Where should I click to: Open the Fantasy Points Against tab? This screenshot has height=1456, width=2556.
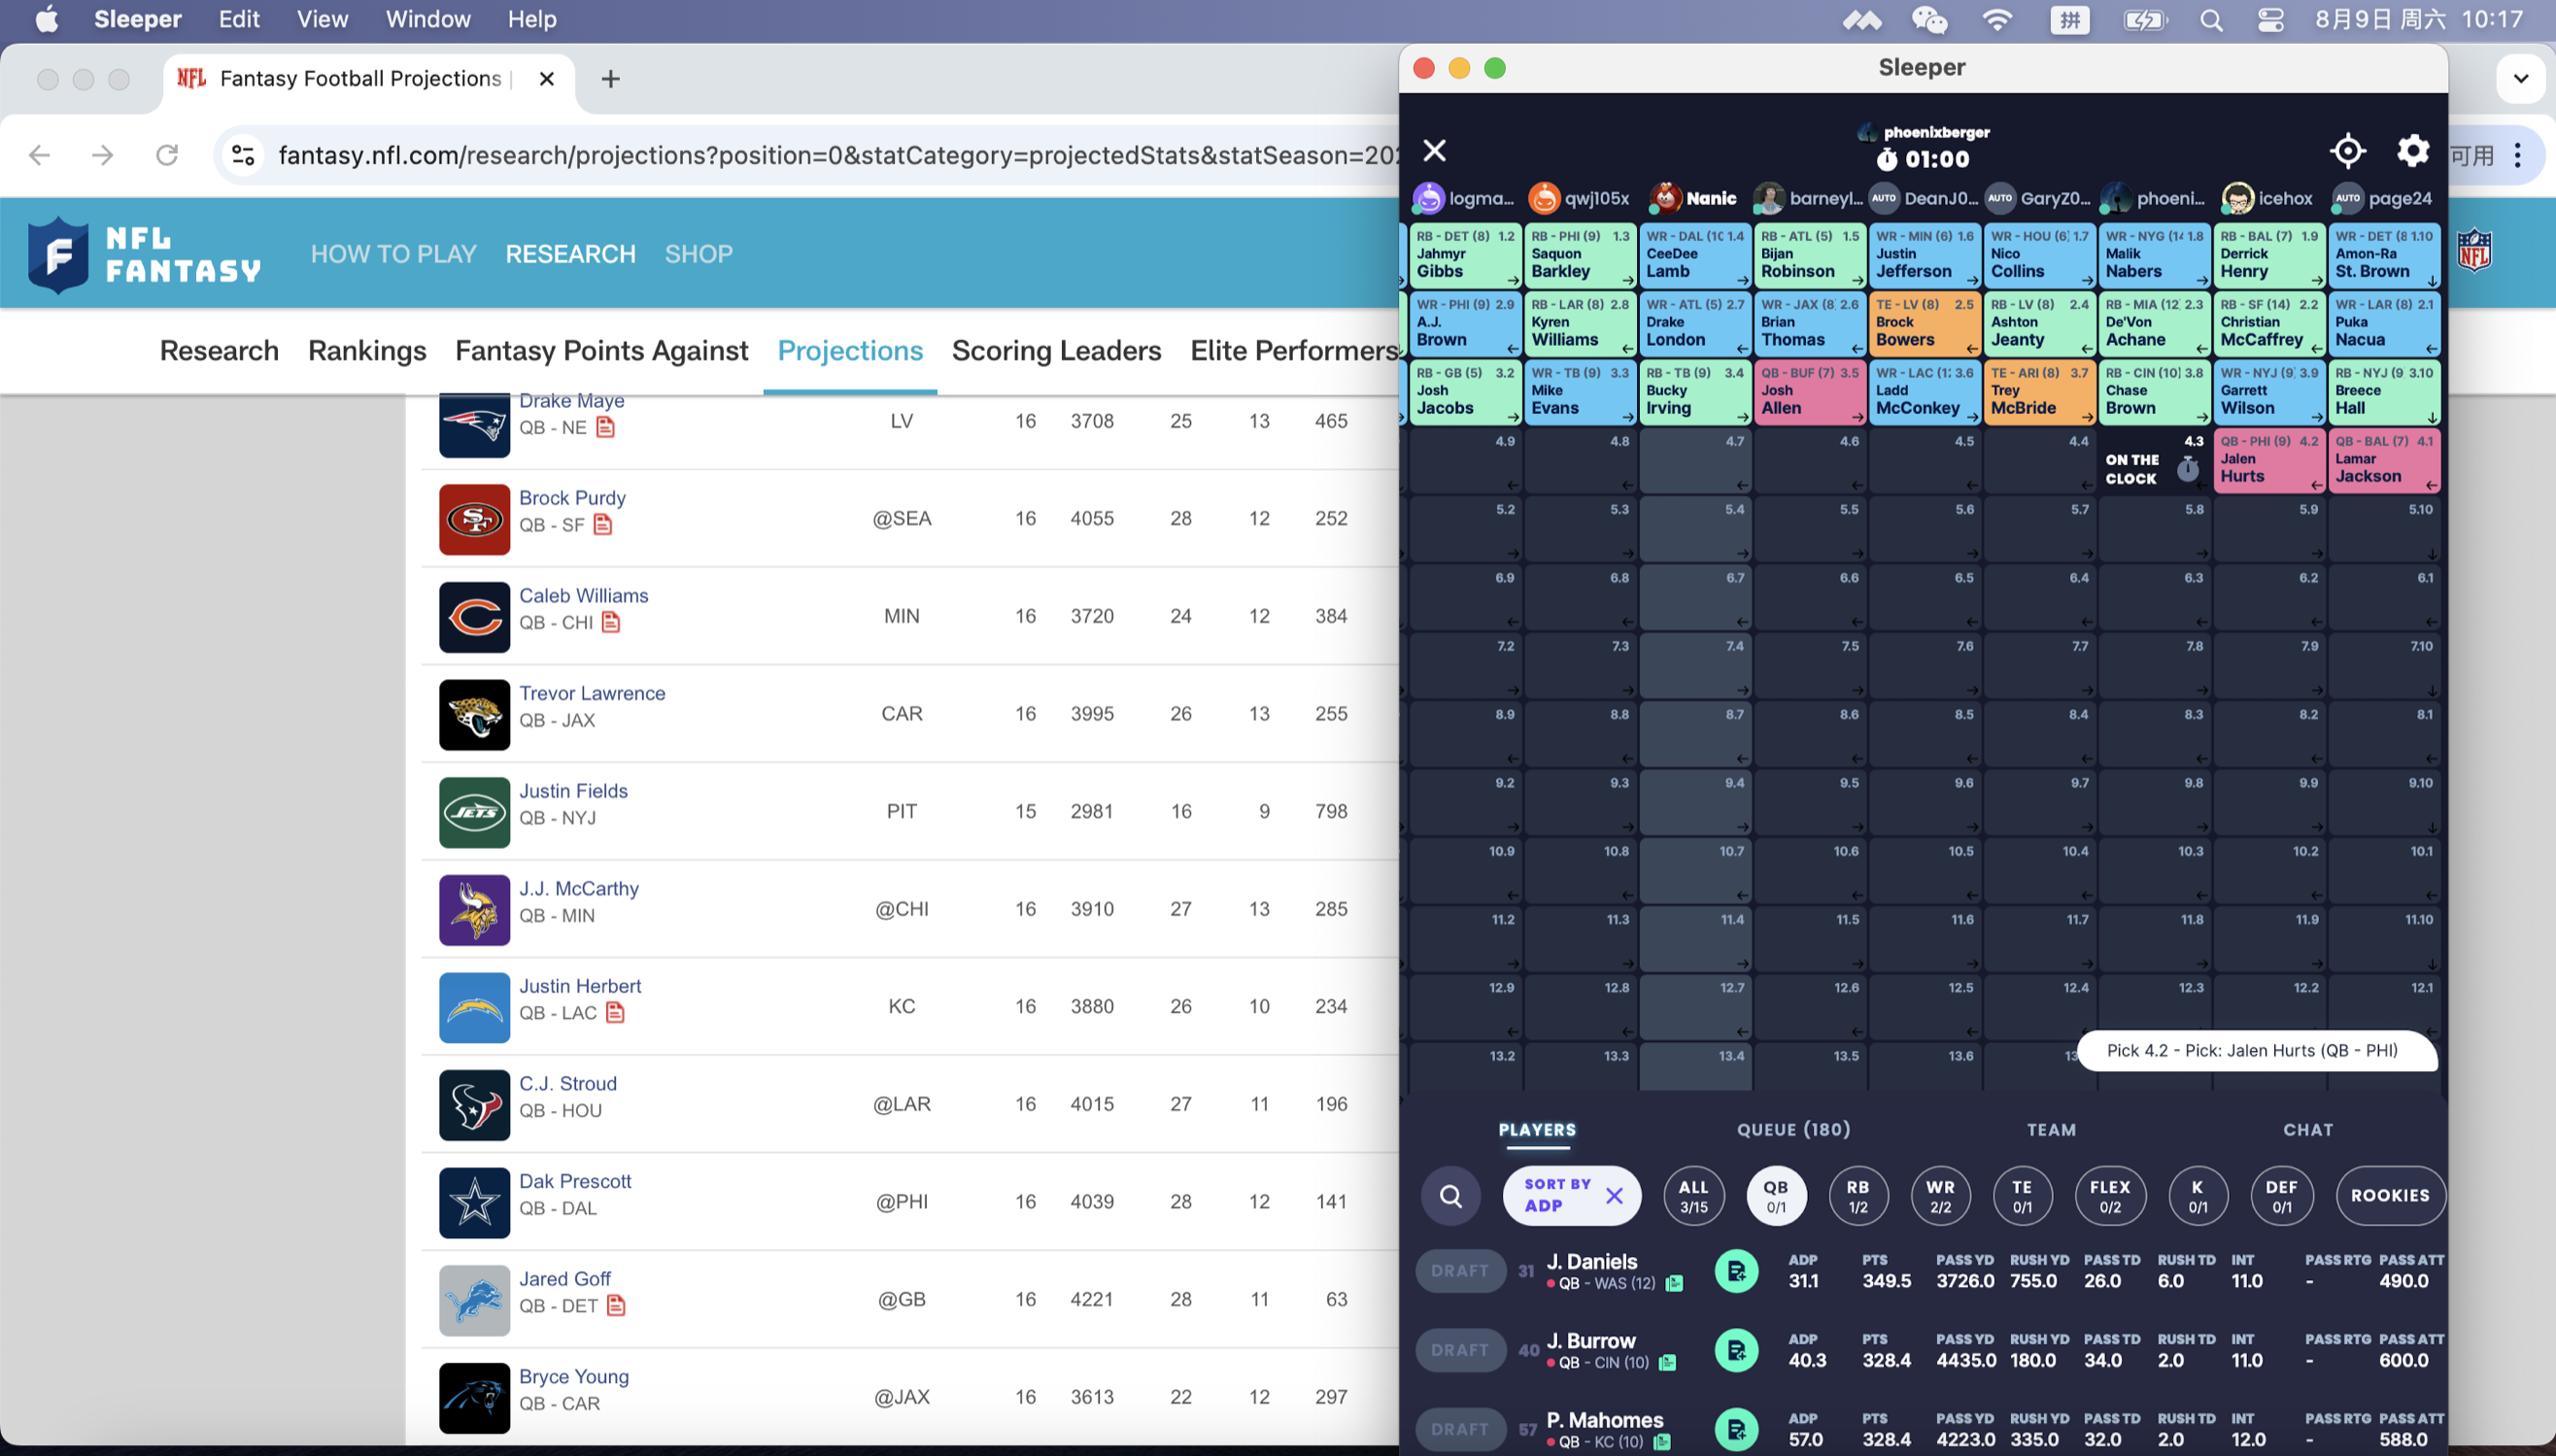601,351
